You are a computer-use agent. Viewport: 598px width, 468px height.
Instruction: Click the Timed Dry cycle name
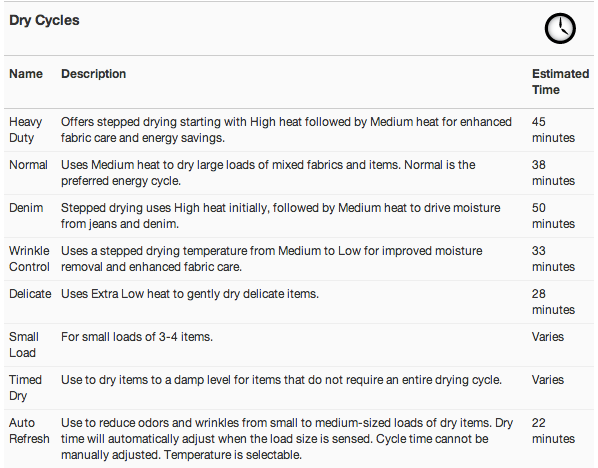(x=25, y=388)
